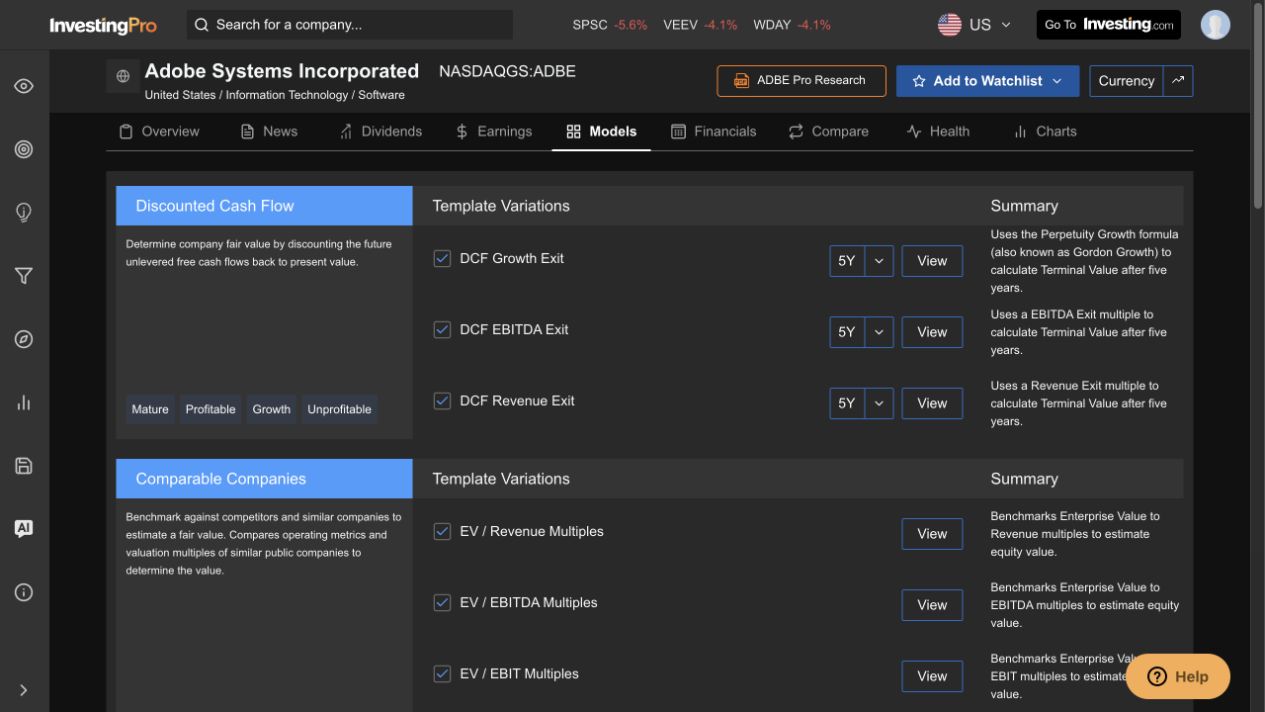1265x712 pixels.
Task: View the EV / EBITDA Multiples model
Action: point(932,605)
